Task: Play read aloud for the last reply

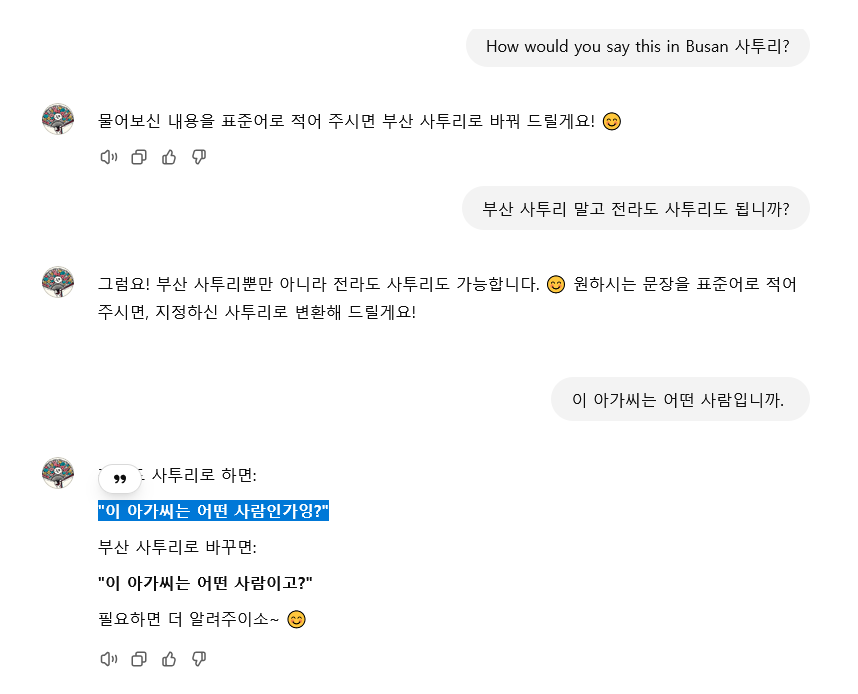Action: coord(109,659)
